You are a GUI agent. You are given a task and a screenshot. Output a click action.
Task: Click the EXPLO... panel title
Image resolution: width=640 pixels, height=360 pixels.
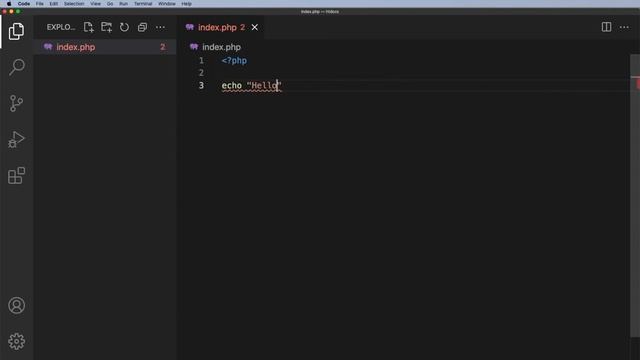tap(61, 27)
